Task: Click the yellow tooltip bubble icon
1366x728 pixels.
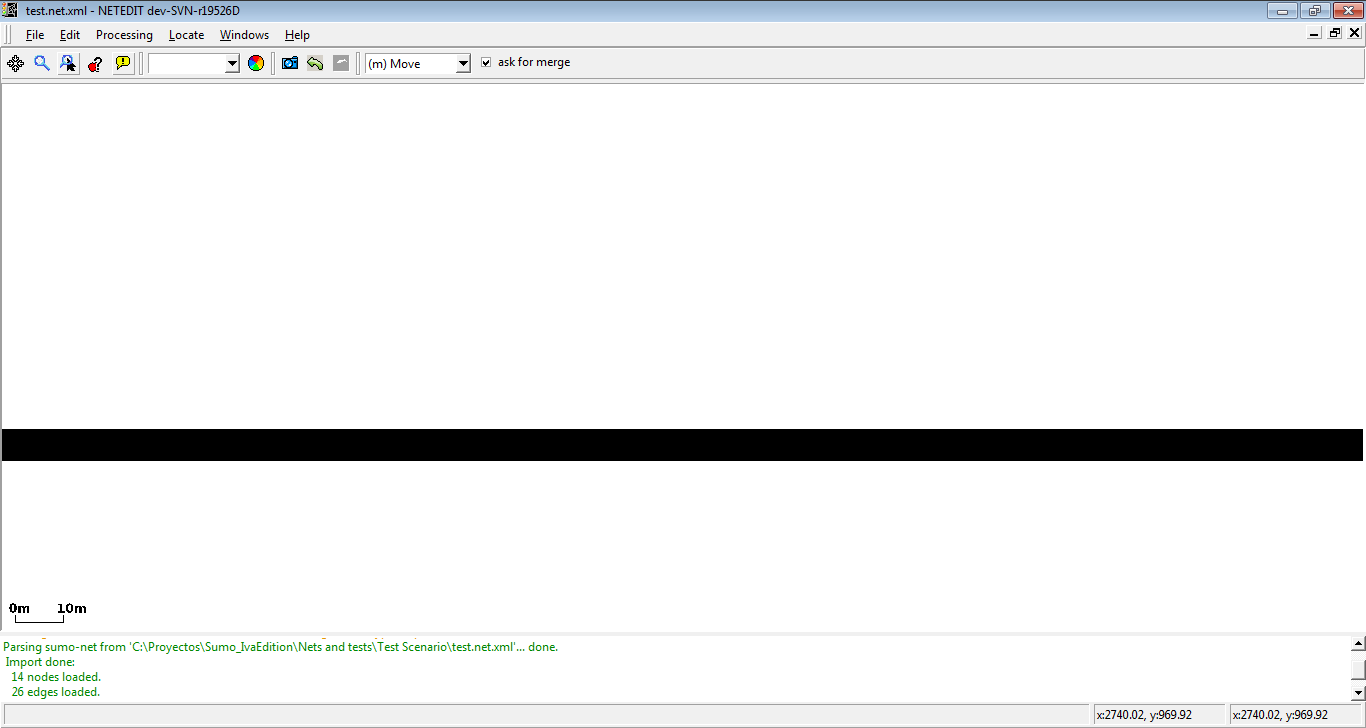Action: pyautogui.click(x=123, y=63)
